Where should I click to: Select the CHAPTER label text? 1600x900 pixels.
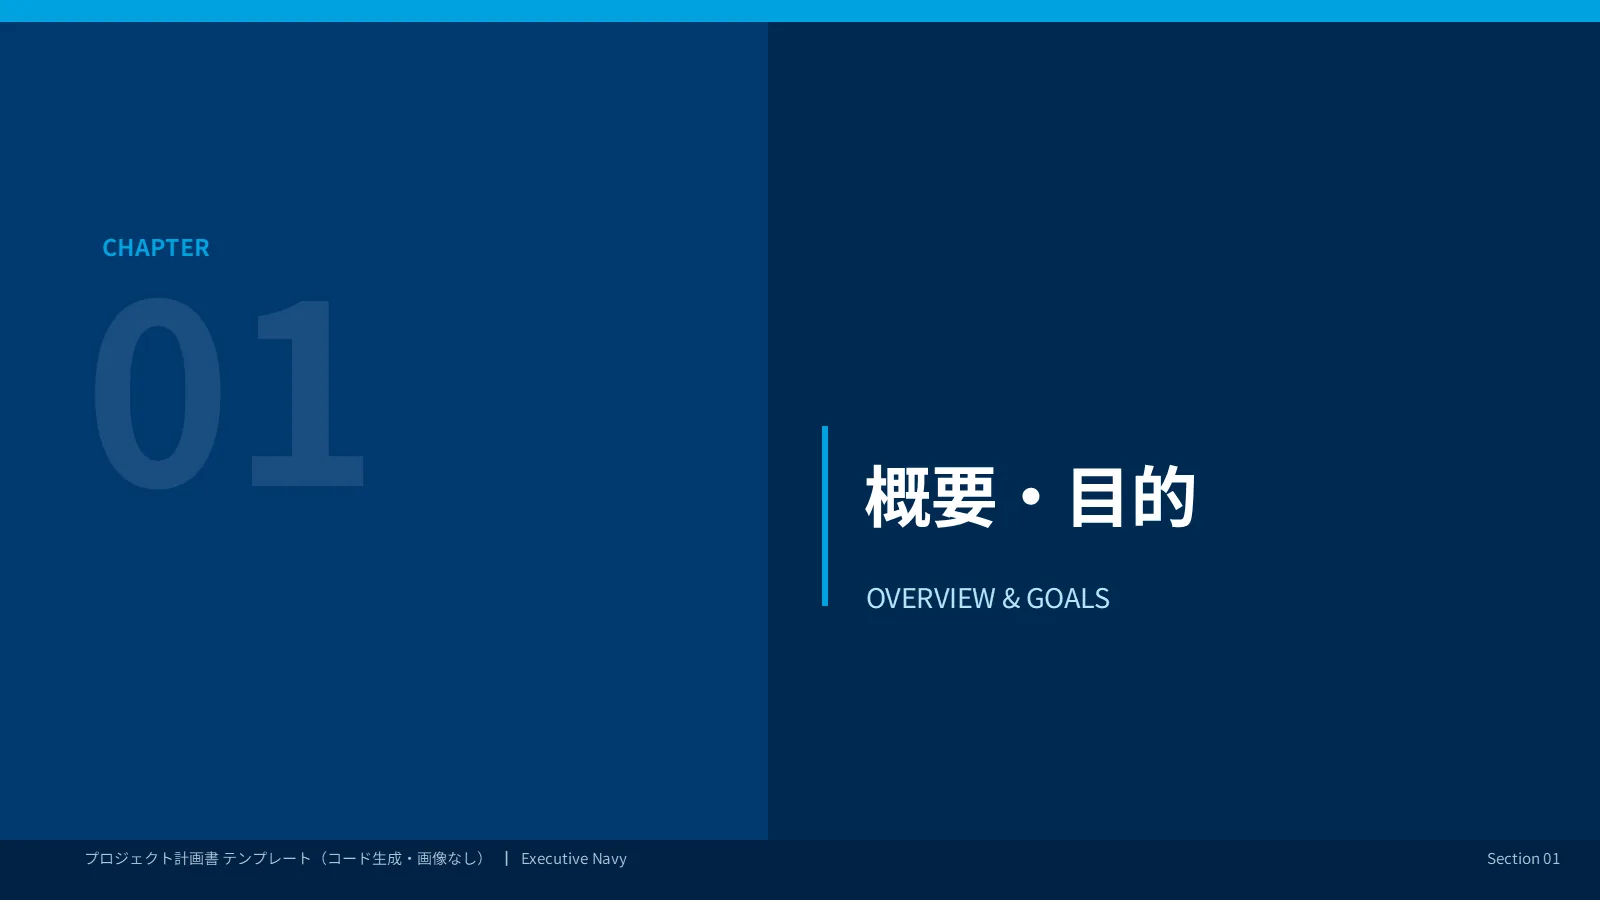[156, 248]
